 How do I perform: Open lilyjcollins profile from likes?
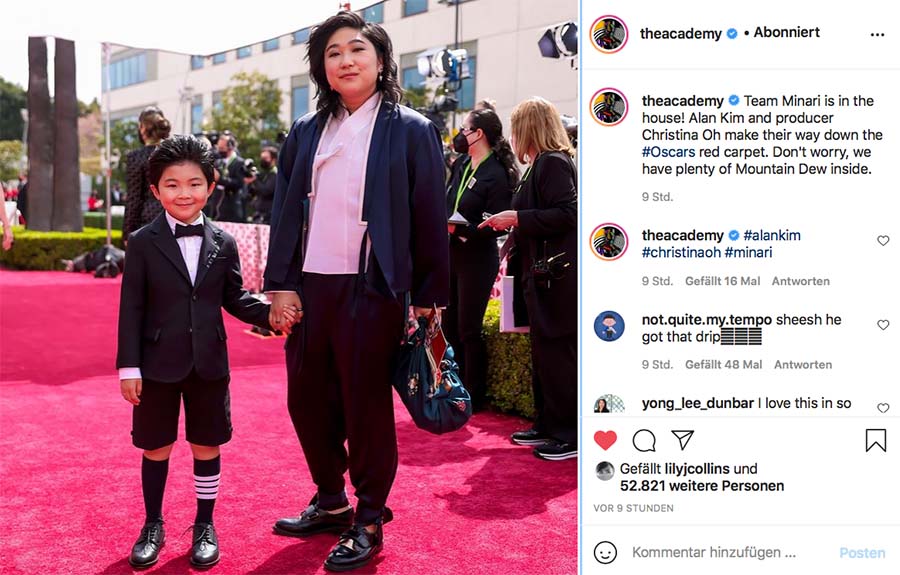pos(697,468)
